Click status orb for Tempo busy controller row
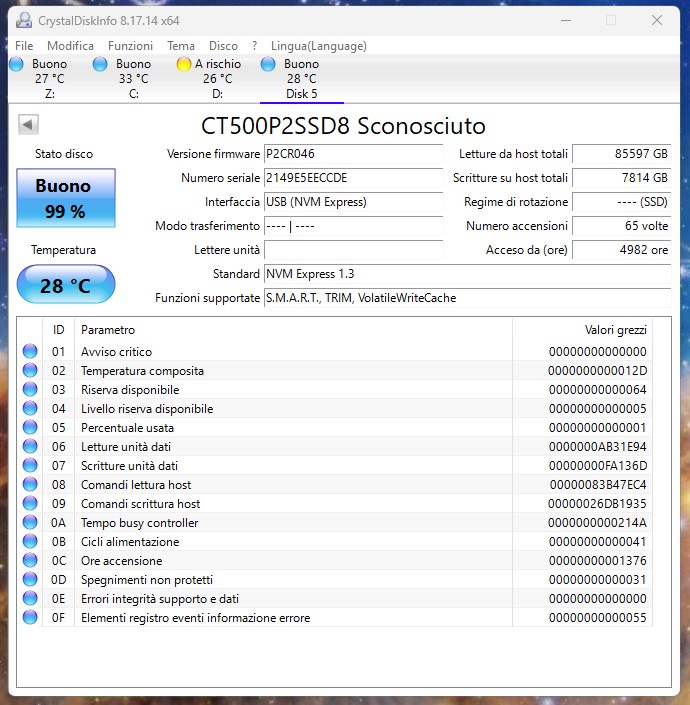 (30, 522)
